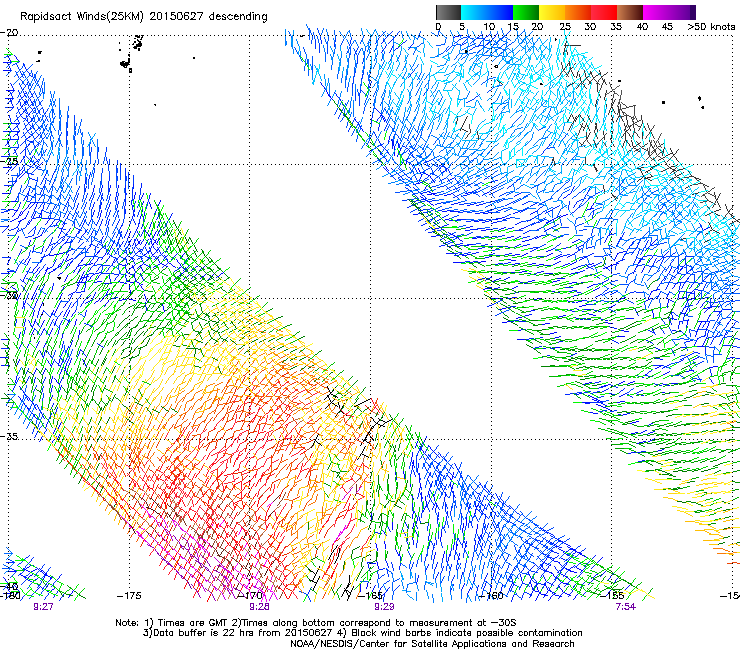740x650 pixels.
Task: Click the red 30–35 knots legend segment
Action: [604, 12]
